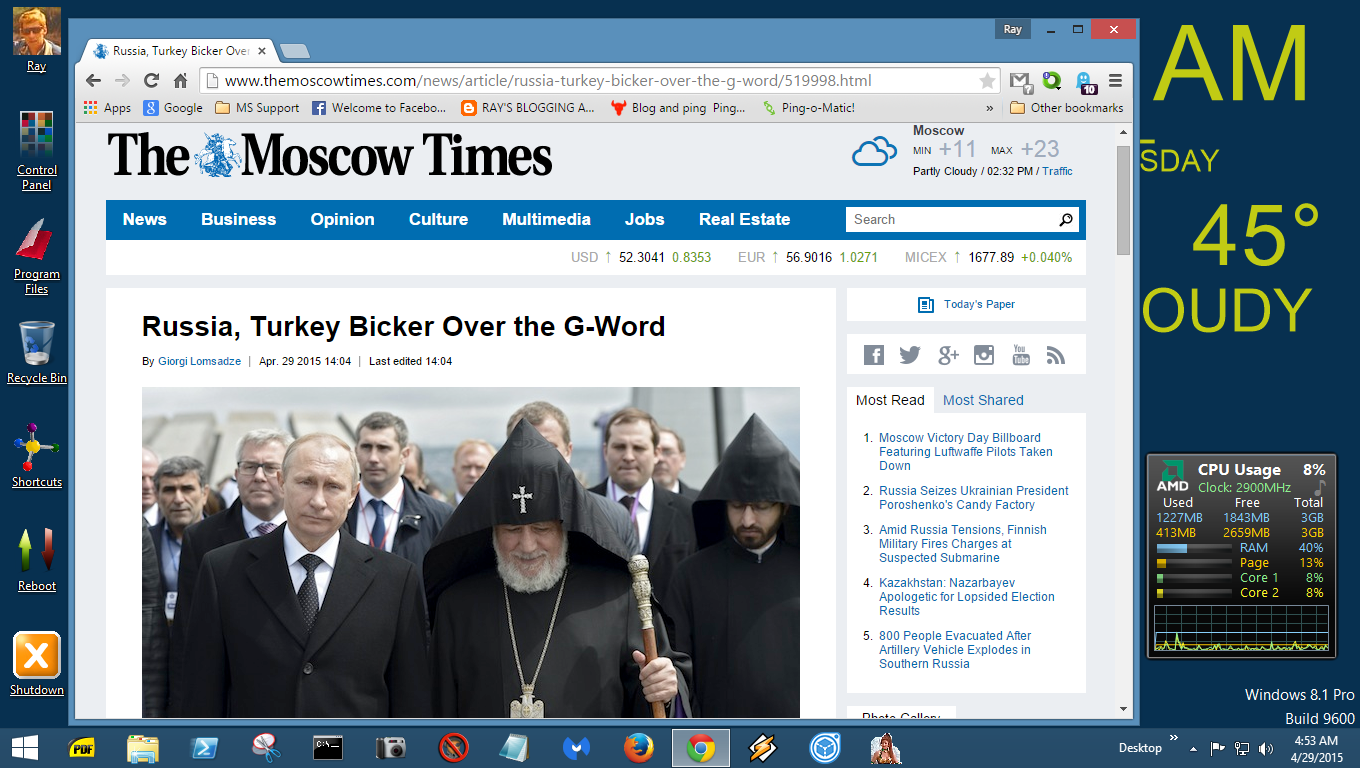Open the Ghostery ghost extension
1360x768 pixels.
tap(1084, 81)
